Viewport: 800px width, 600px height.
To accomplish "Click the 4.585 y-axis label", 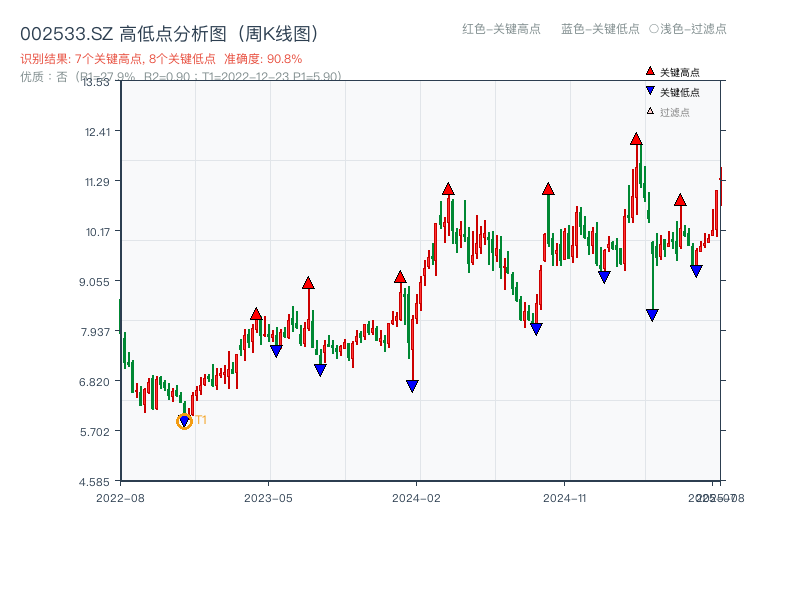I will (94, 482).
